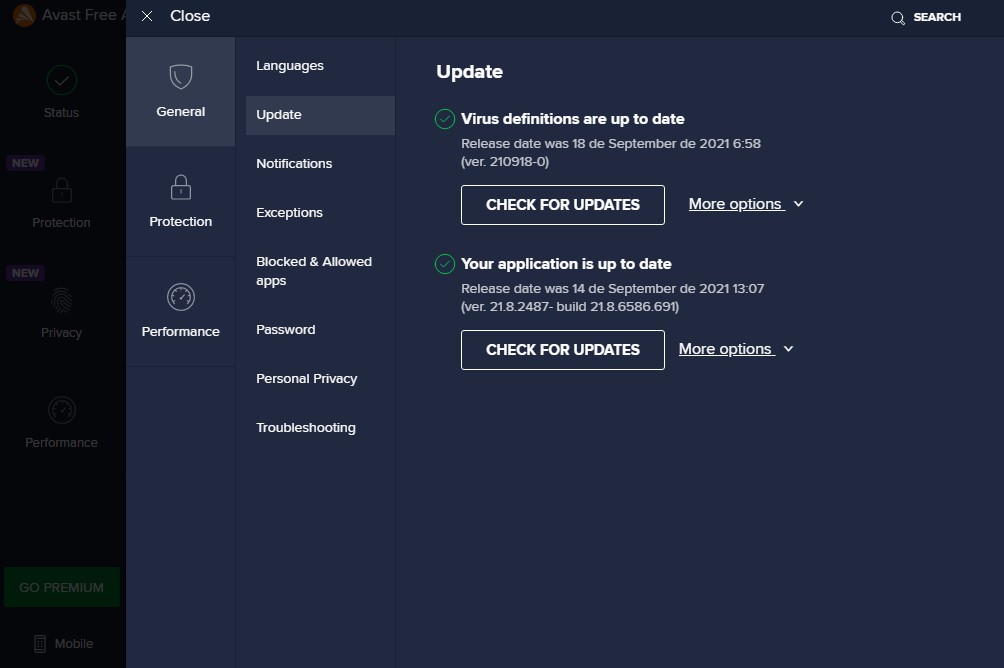Click virus definitions More options link
Screen dimensions: 1004x668
tap(736, 204)
